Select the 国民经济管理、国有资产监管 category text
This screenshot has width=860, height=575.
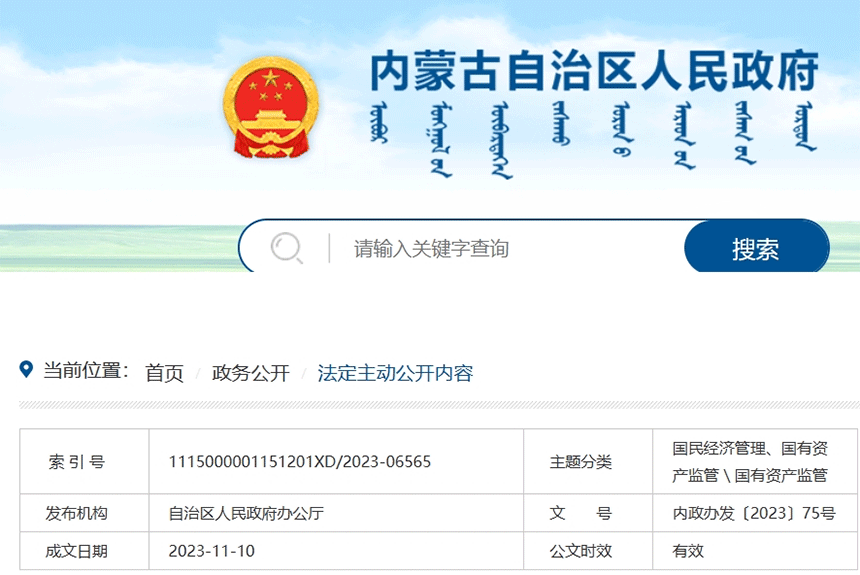pyautogui.click(x=750, y=461)
